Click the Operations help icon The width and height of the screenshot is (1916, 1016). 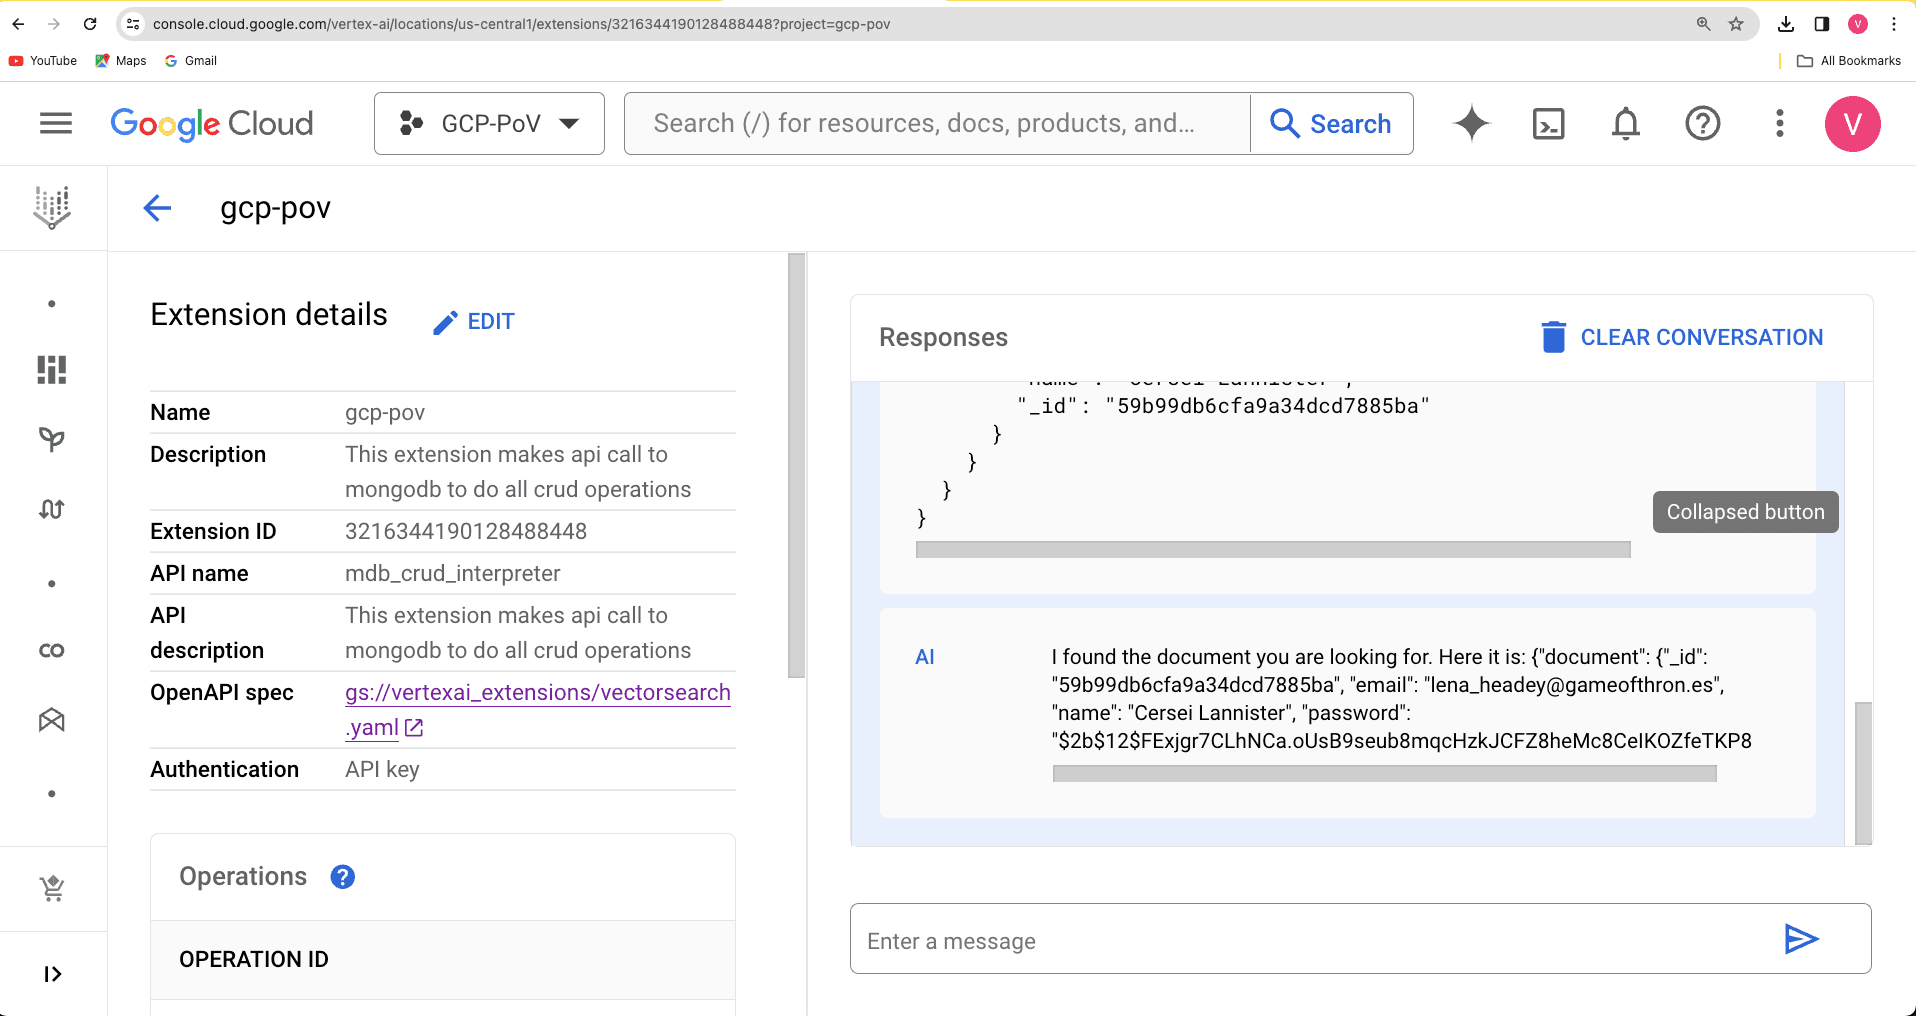tap(343, 877)
